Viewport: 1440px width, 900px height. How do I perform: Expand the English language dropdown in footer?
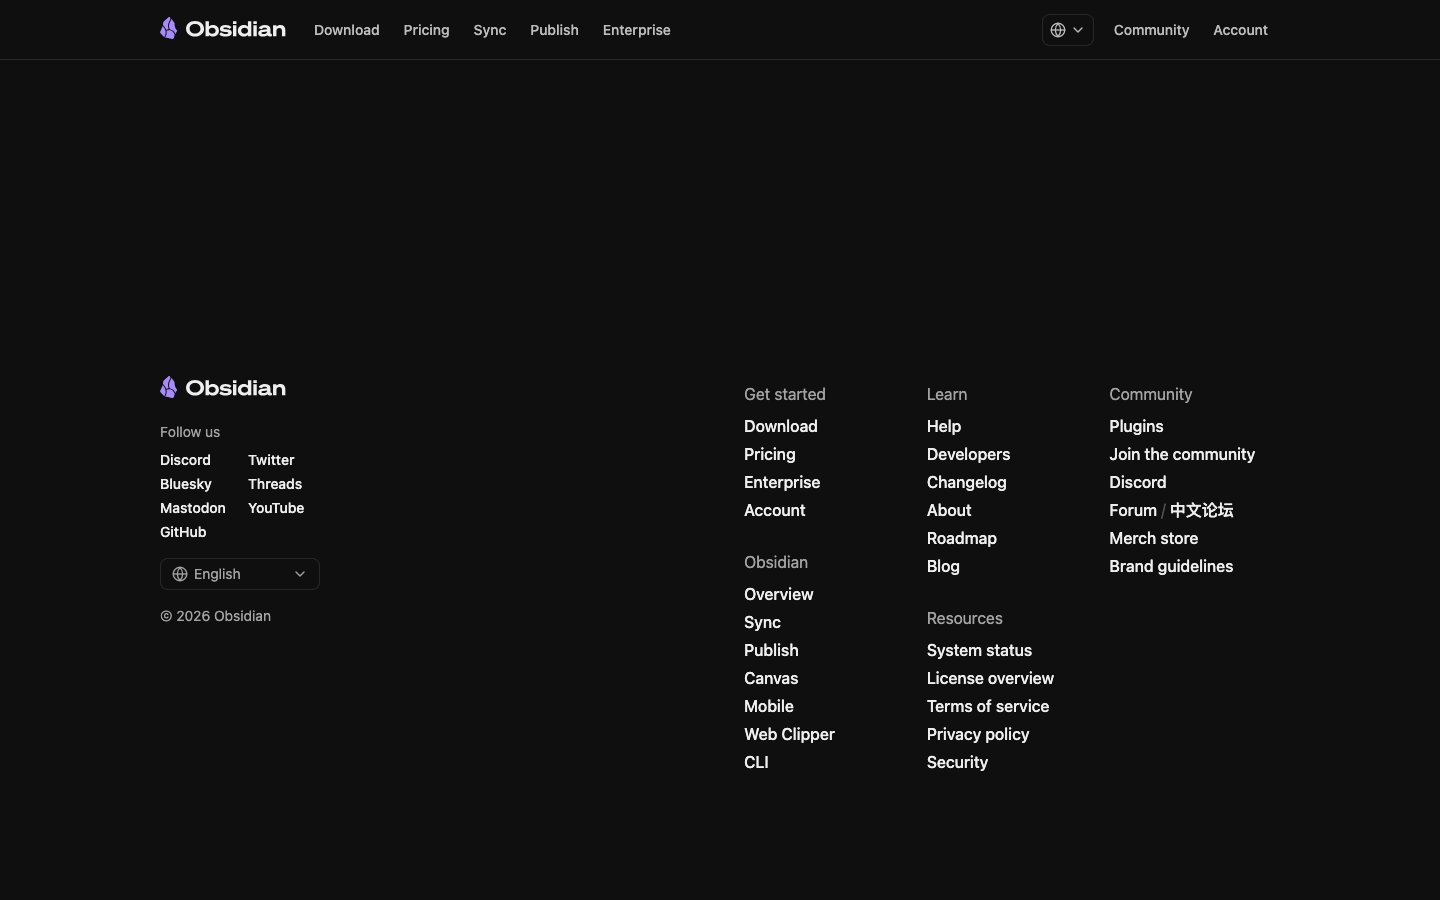tap(239, 574)
